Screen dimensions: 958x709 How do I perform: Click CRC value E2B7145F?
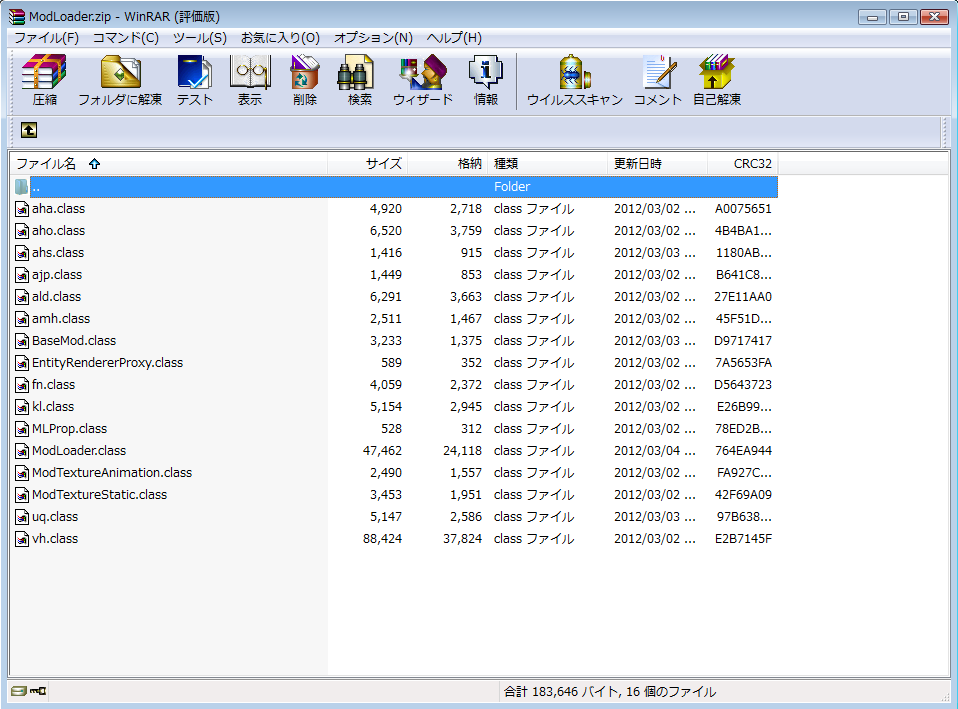coord(743,539)
